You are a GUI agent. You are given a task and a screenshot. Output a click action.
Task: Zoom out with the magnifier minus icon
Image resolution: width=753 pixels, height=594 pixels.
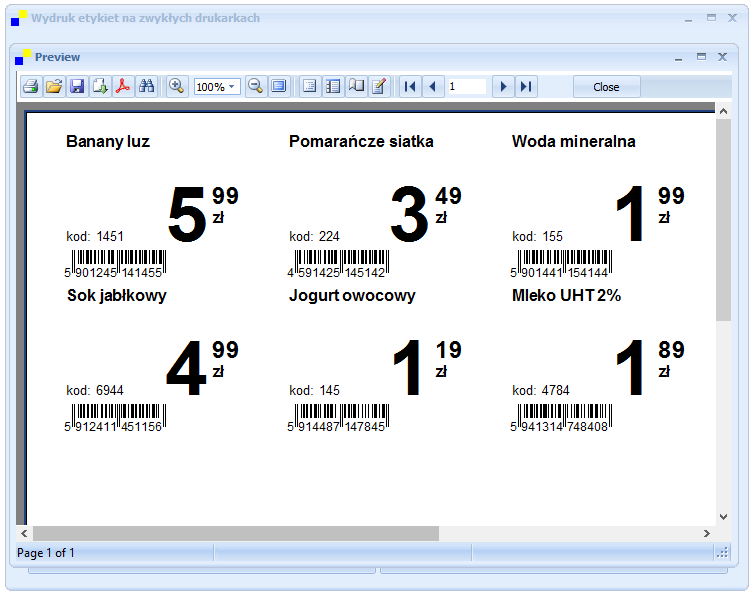tap(255, 87)
